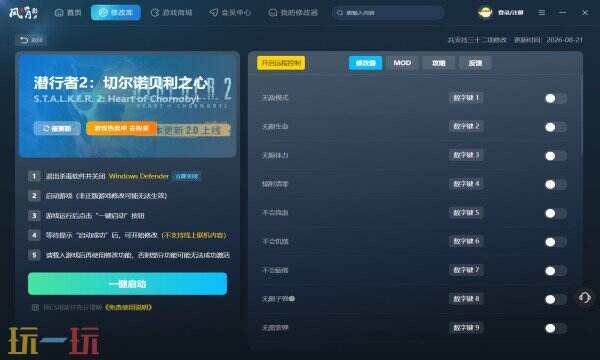Image resolution: width=600 pixels, height=360 pixels.
Task: Click the app logo at top left
Action: (23, 12)
